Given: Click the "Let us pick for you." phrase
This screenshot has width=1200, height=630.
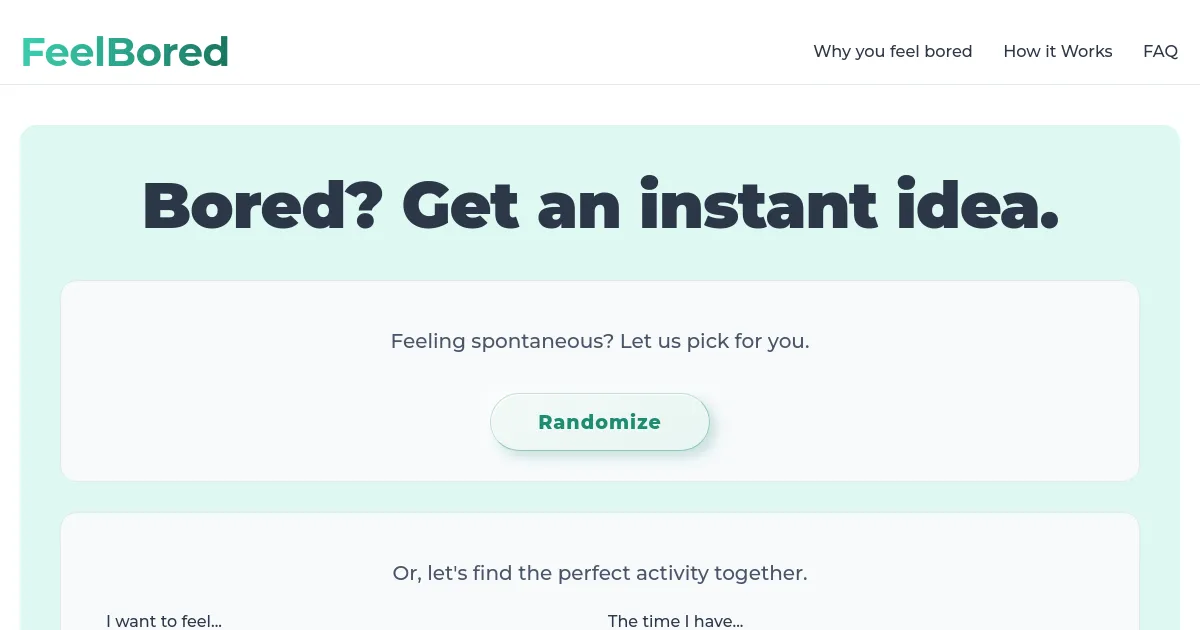Looking at the screenshot, I should pos(714,341).
